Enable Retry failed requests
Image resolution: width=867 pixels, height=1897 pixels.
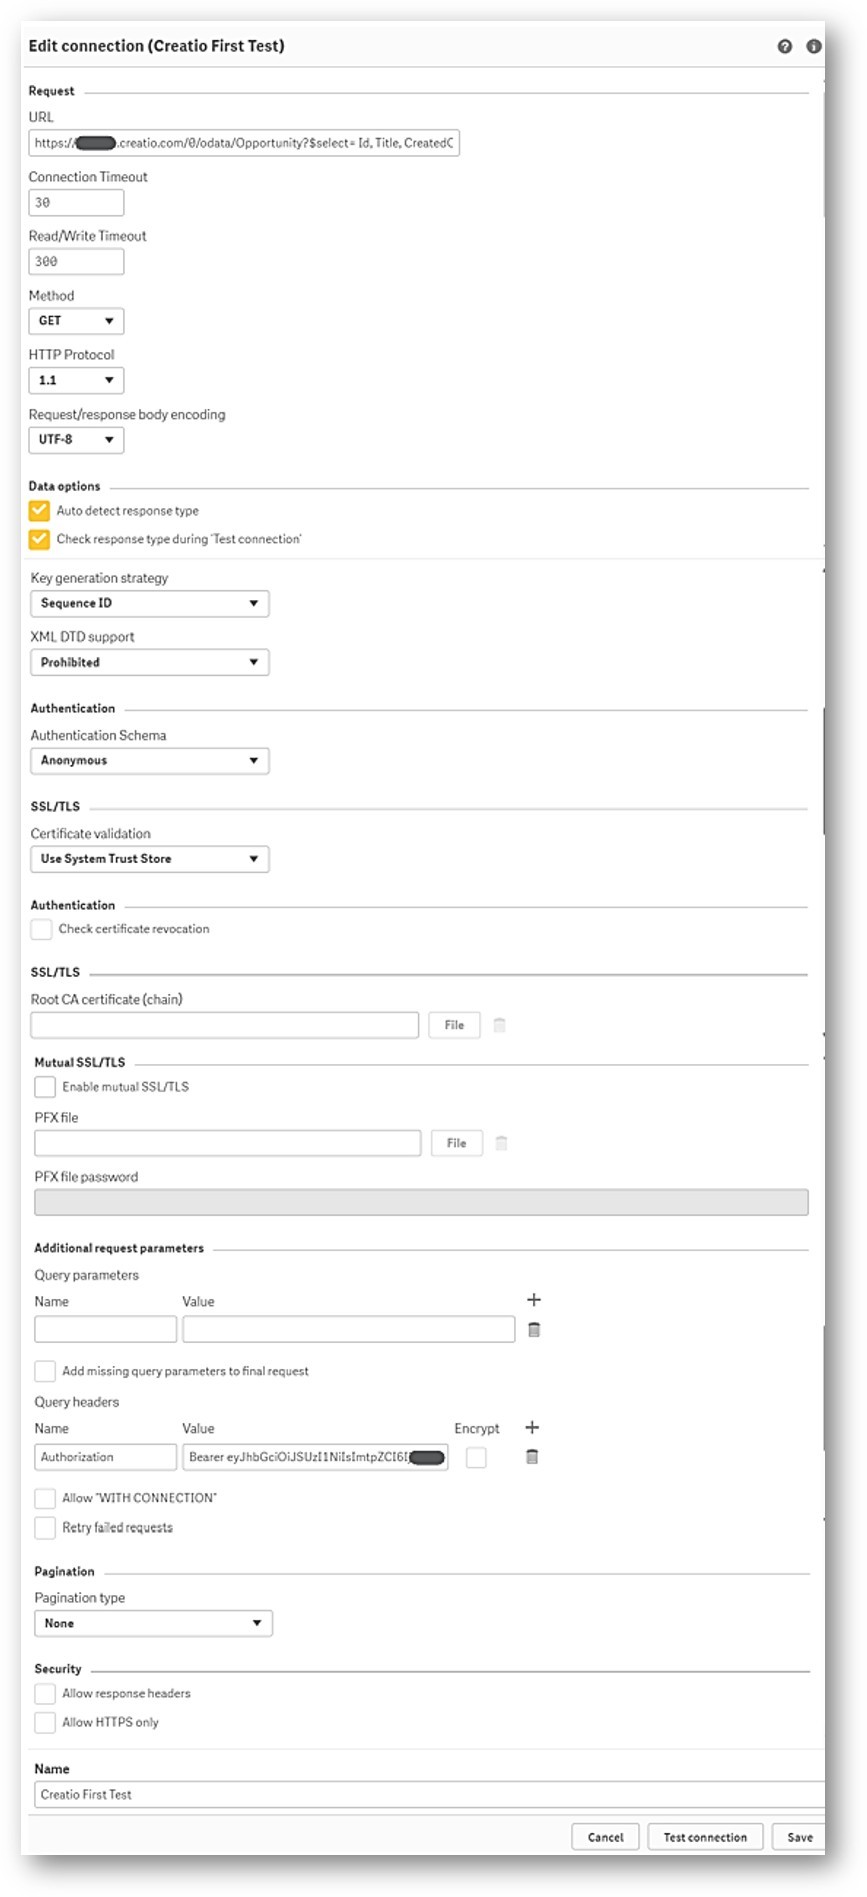click(x=45, y=1528)
